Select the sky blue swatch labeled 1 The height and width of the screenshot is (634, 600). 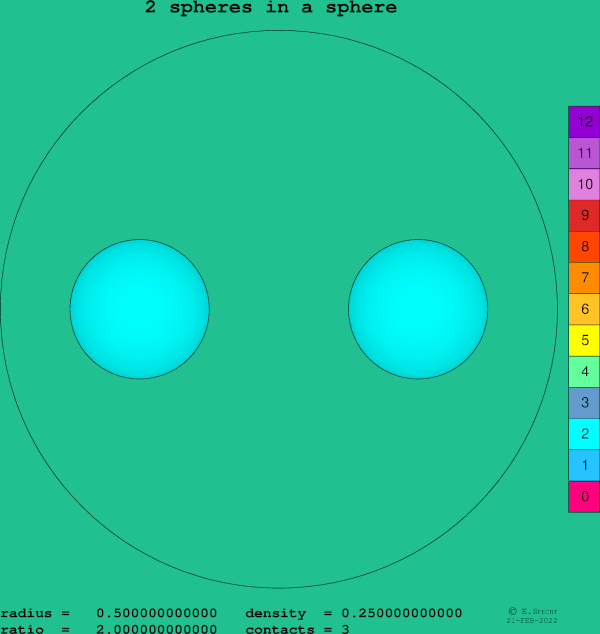584,465
